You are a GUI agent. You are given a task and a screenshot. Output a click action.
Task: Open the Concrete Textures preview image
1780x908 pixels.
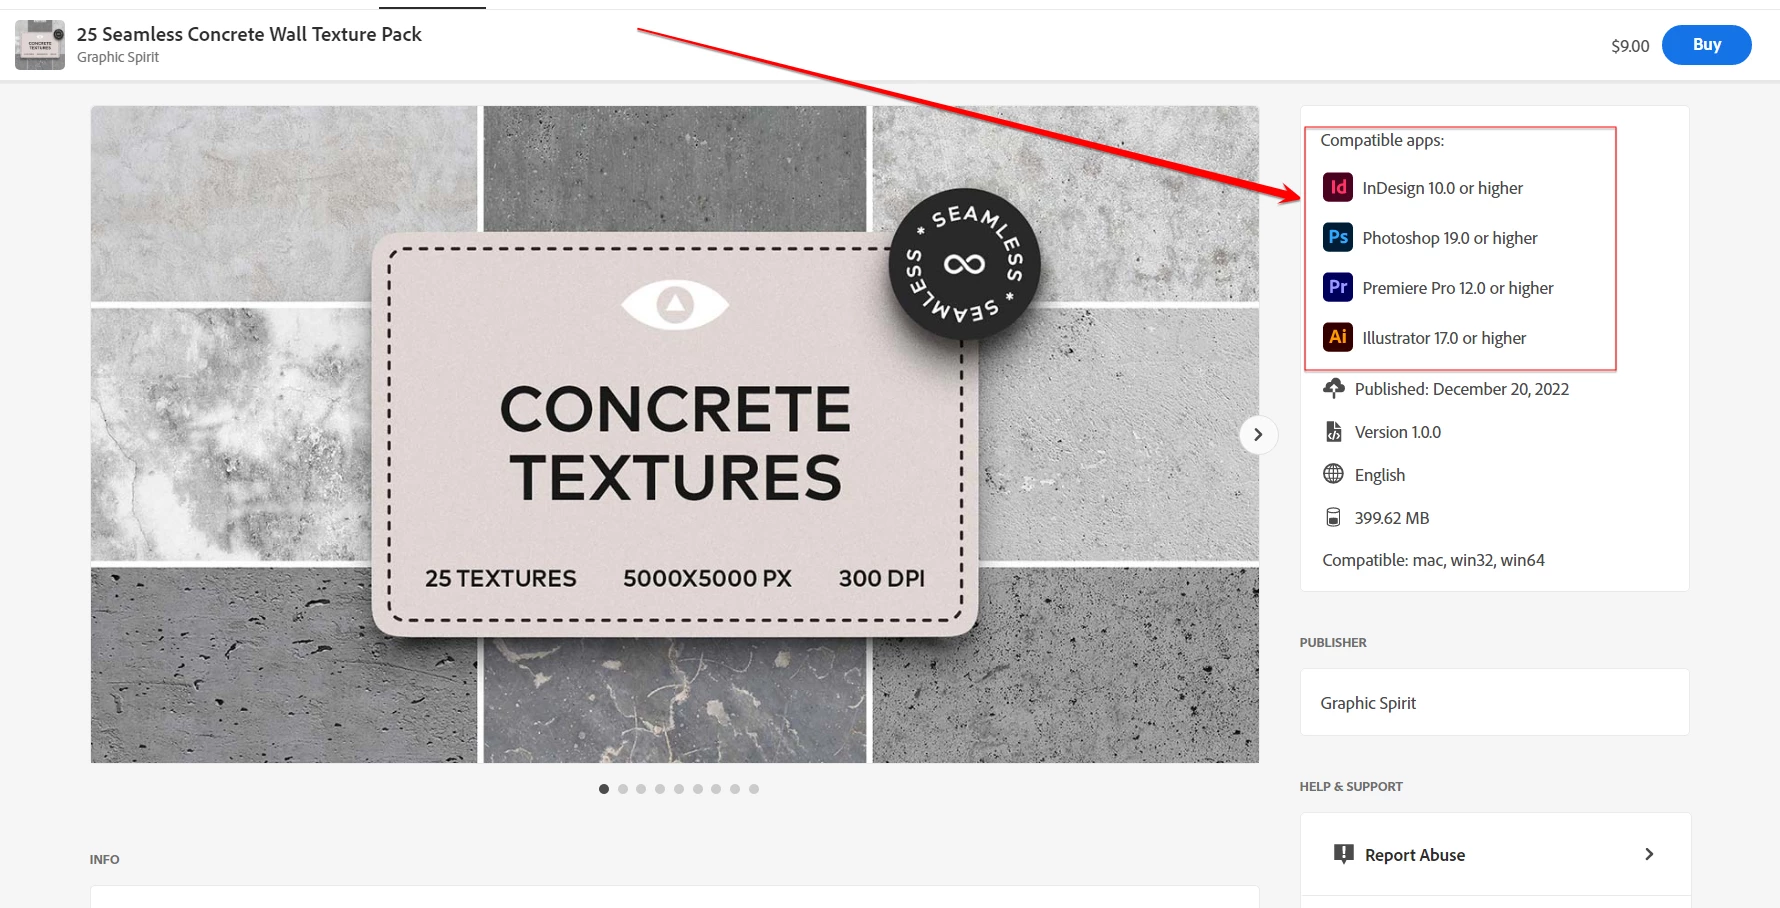(674, 435)
